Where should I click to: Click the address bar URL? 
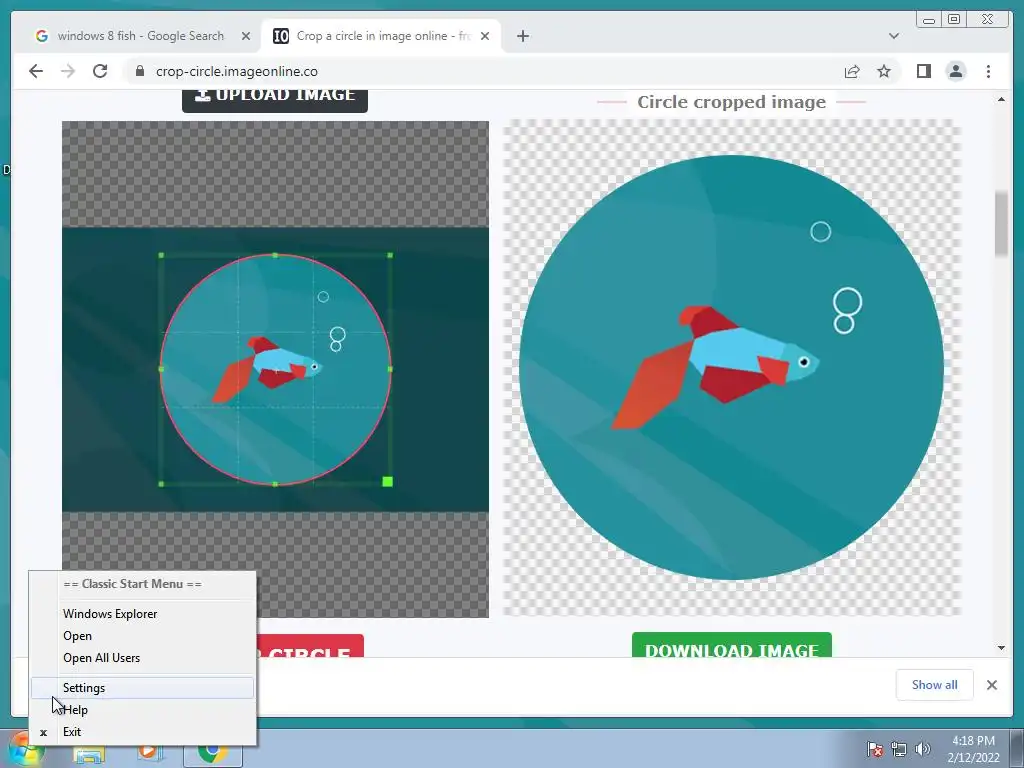(x=236, y=71)
